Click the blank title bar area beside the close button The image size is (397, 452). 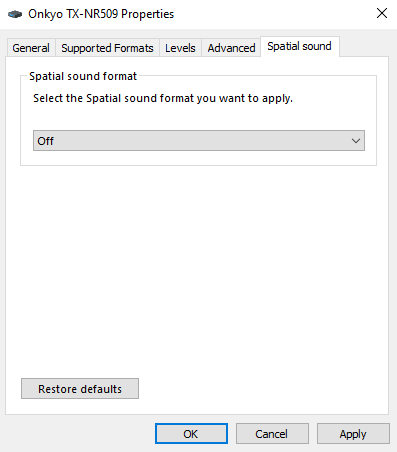(x=273, y=14)
